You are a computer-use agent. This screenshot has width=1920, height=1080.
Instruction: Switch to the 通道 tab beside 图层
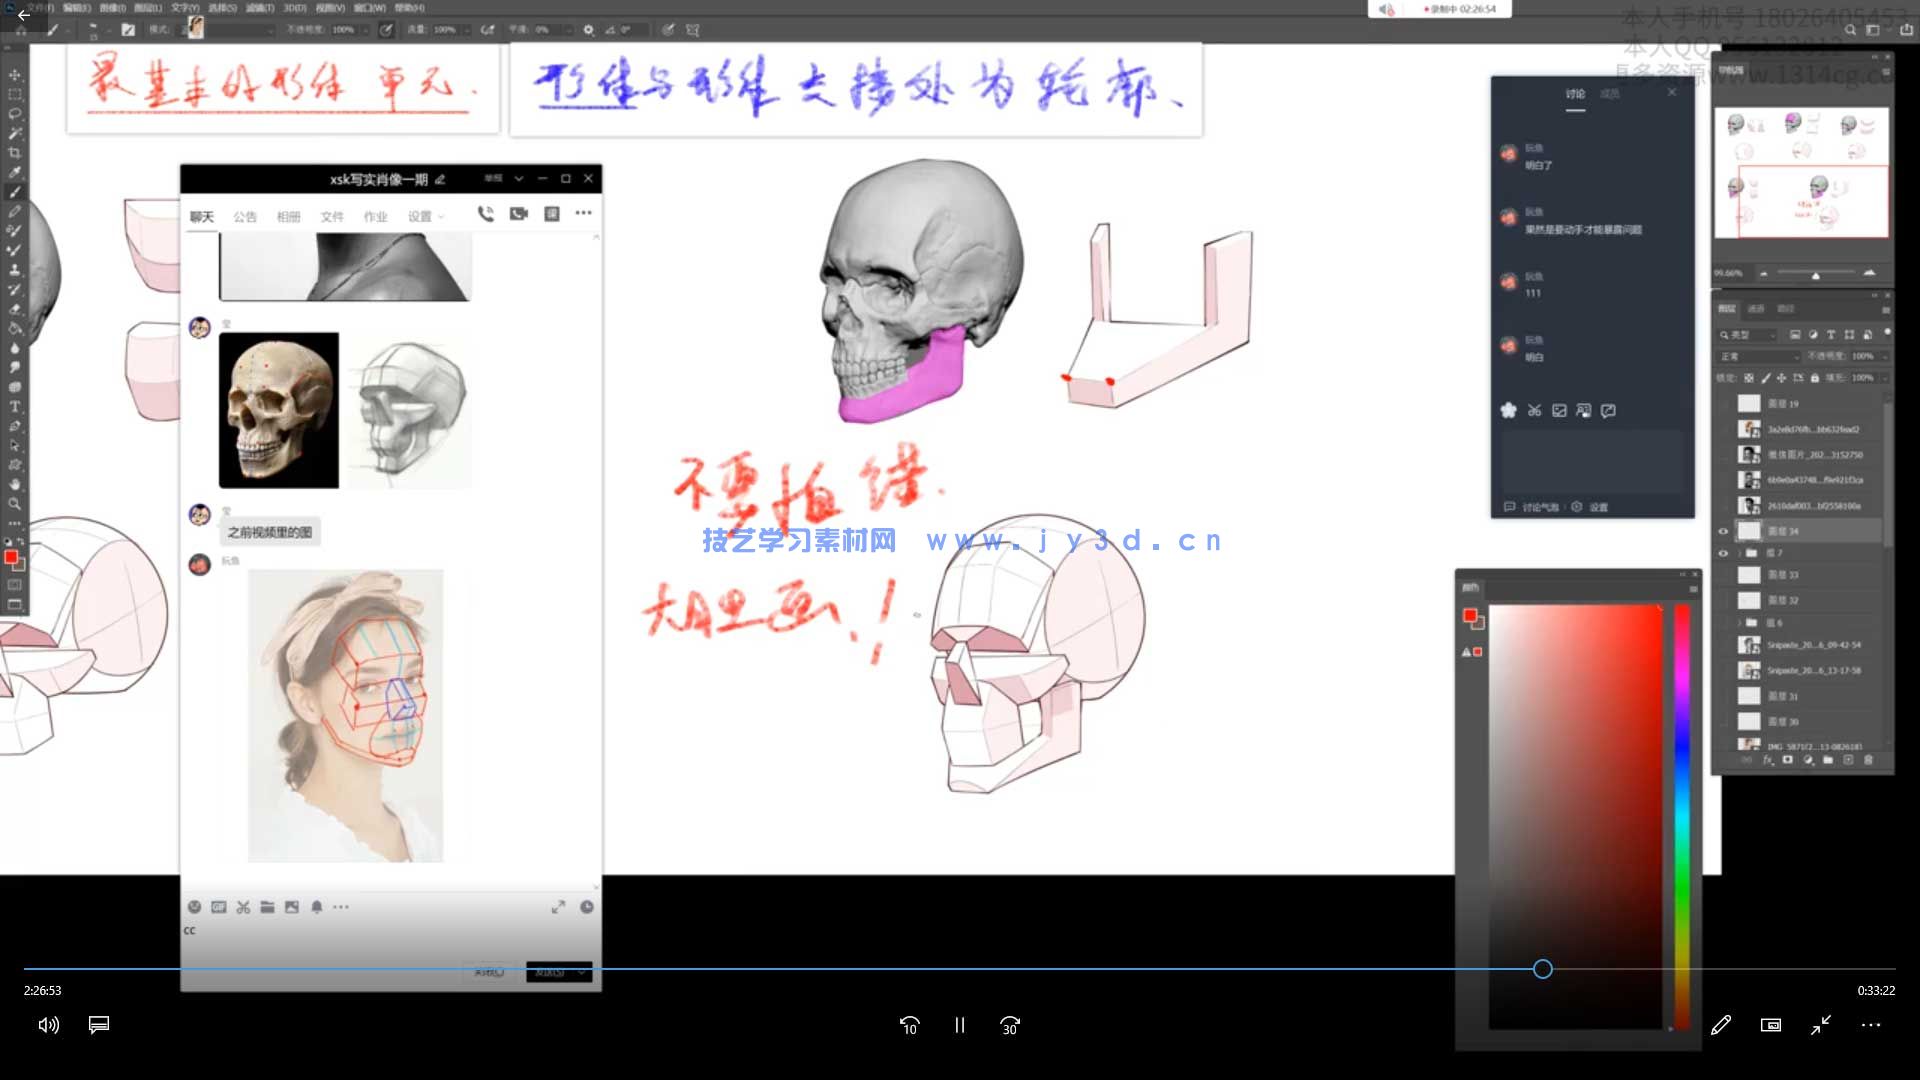pyautogui.click(x=1756, y=309)
